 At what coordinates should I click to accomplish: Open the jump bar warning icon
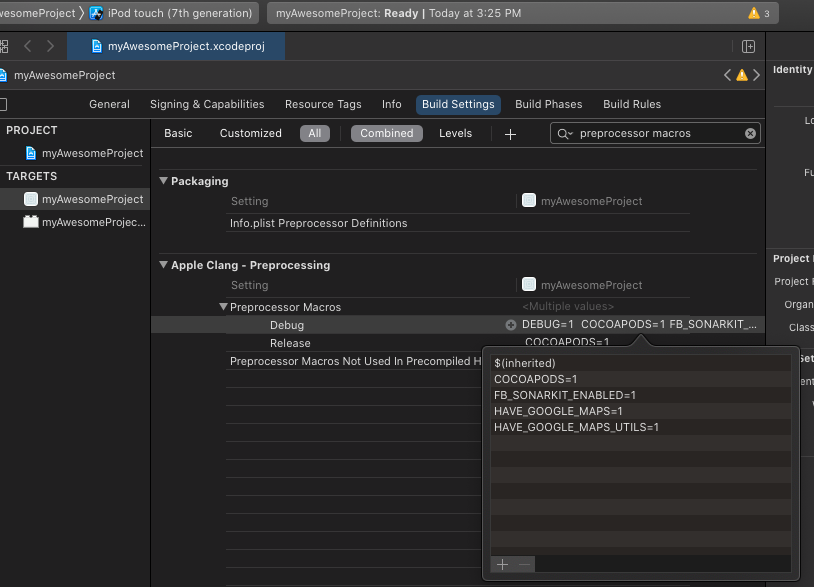[742, 75]
